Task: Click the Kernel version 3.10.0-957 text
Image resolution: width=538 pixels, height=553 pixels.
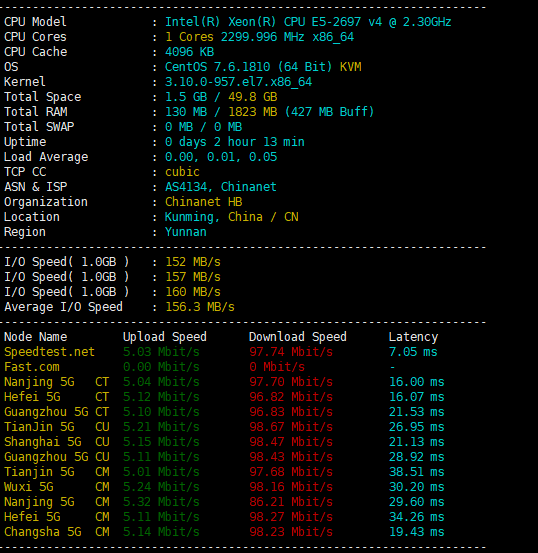Action: tap(238, 82)
